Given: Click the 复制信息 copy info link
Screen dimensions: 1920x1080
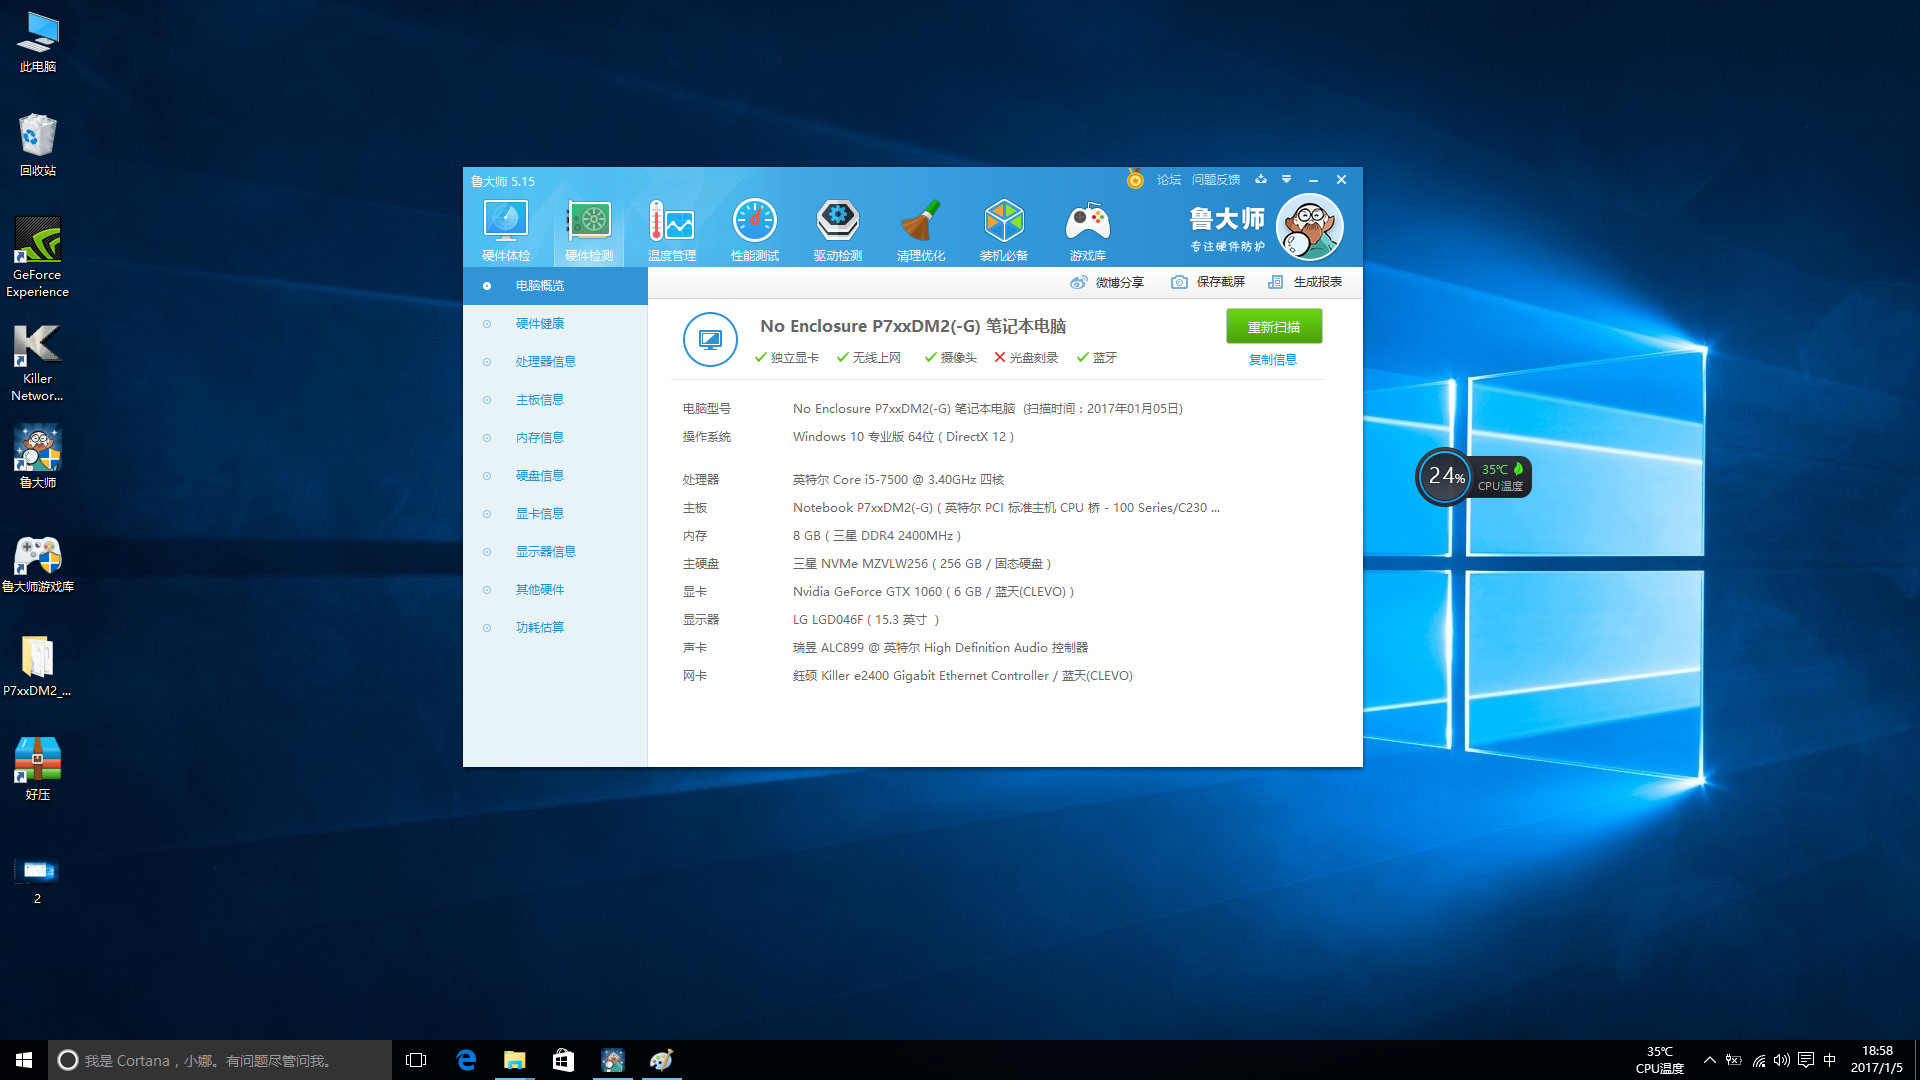Looking at the screenshot, I should [1273, 360].
